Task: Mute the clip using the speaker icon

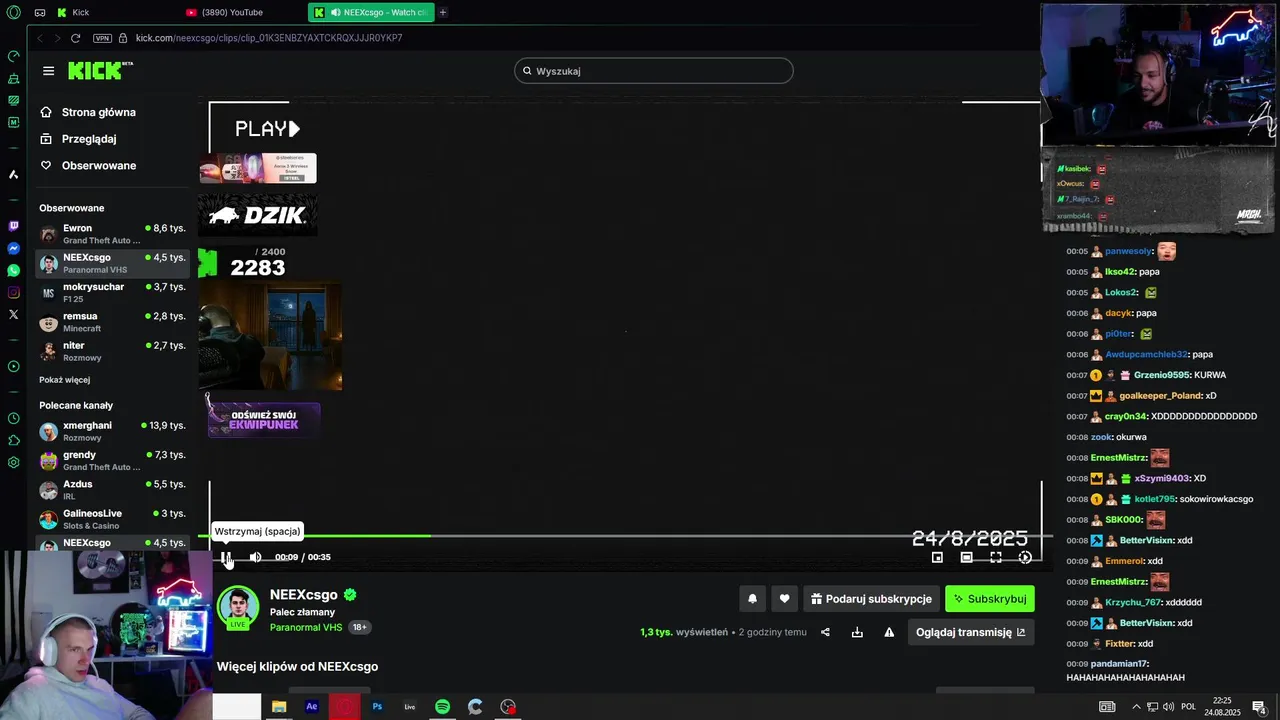Action: pos(255,557)
